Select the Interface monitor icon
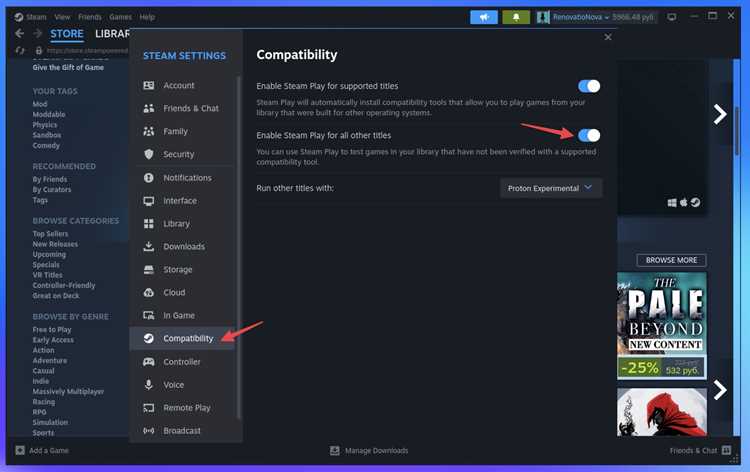Viewport: 750px width, 472px height. pos(149,201)
